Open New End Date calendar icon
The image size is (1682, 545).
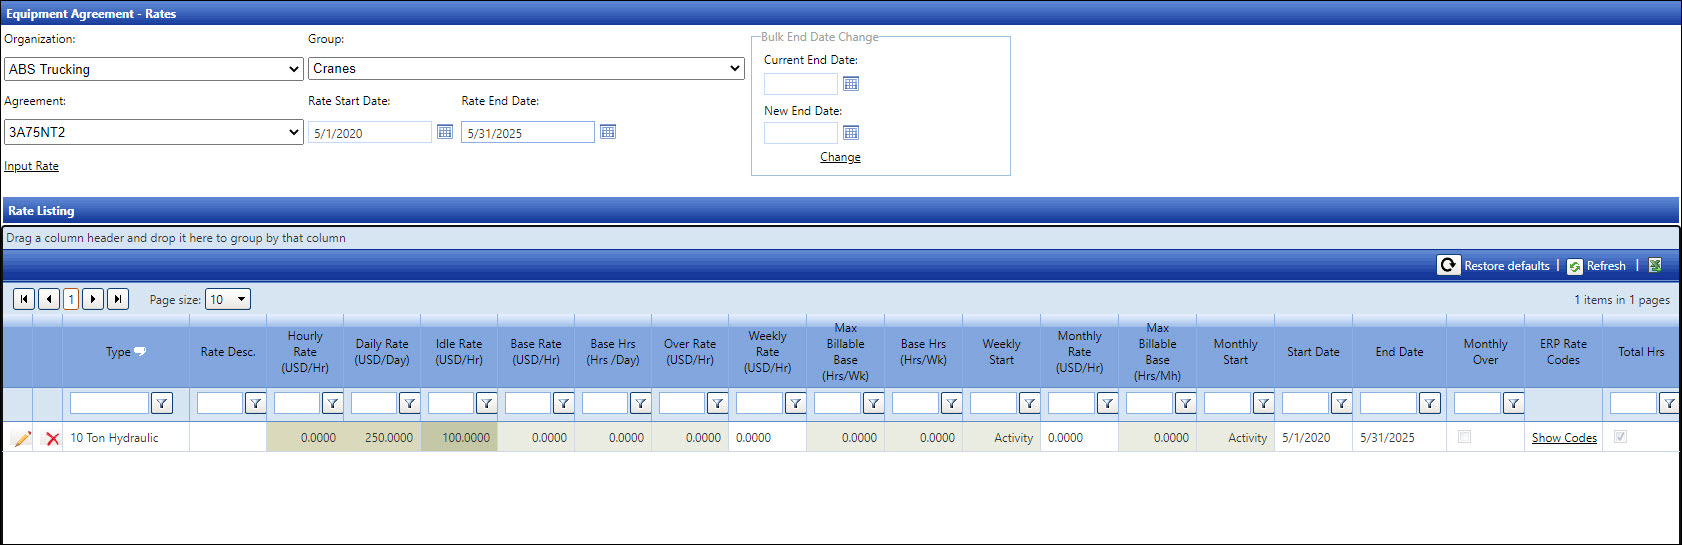[x=851, y=133]
